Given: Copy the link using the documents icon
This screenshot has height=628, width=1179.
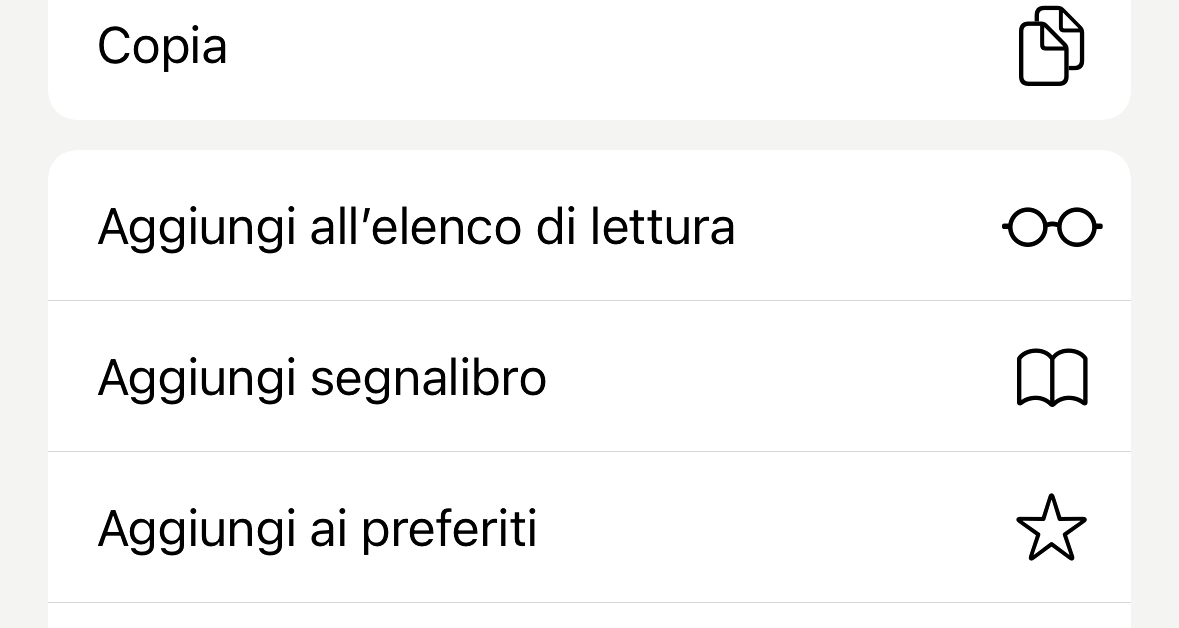Looking at the screenshot, I should tap(1051, 46).
